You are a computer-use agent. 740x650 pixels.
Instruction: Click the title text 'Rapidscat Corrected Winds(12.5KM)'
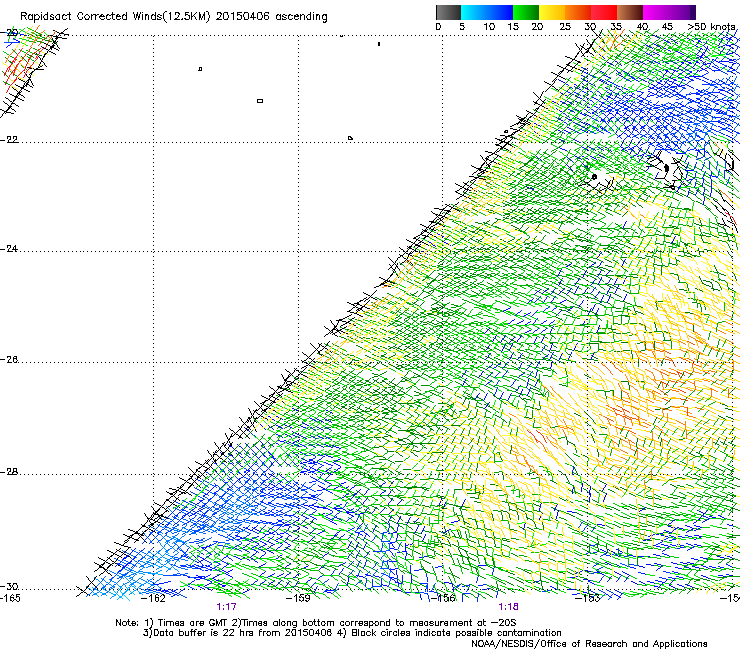click(x=115, y=17)
